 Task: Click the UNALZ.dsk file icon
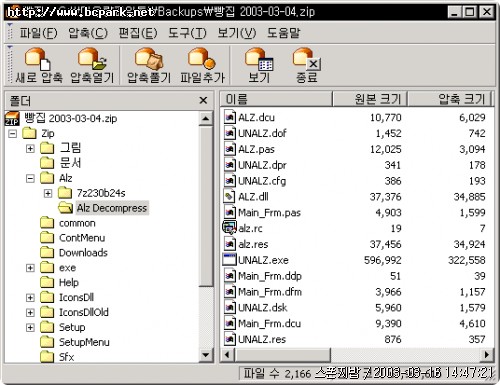pos(230,307)
